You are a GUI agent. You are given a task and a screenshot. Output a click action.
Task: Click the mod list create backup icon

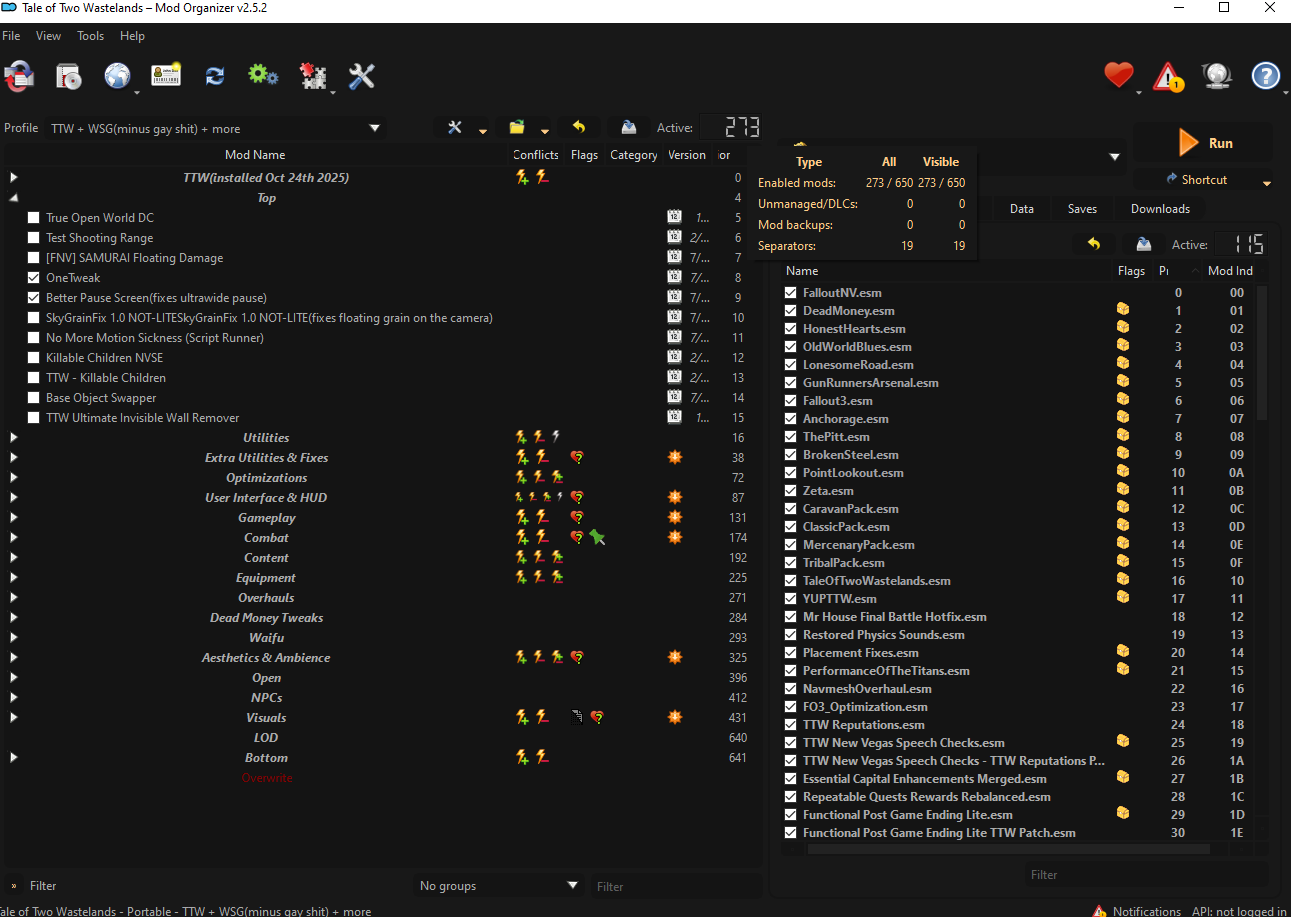click(628, 128)
